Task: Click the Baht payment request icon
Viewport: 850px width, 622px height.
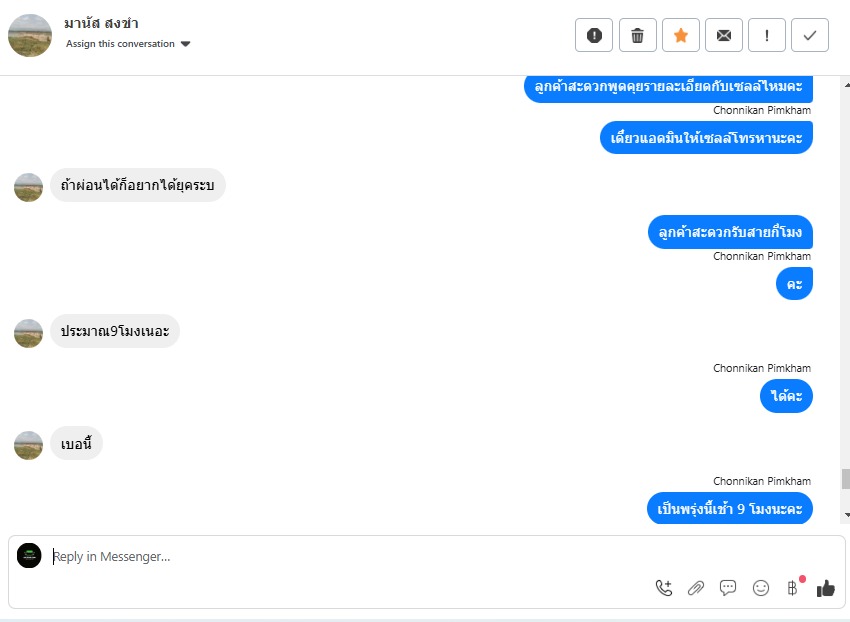Action: tap(793, 588)
